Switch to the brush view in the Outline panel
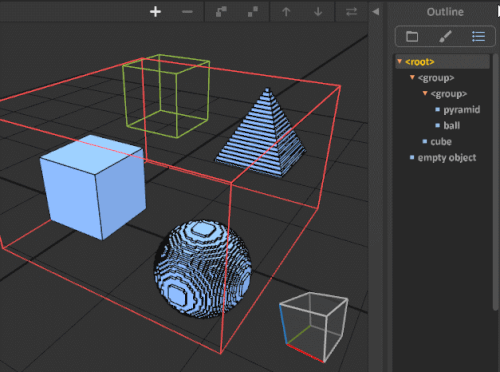This screenshot has width=500, height=372. coord(445,36)
